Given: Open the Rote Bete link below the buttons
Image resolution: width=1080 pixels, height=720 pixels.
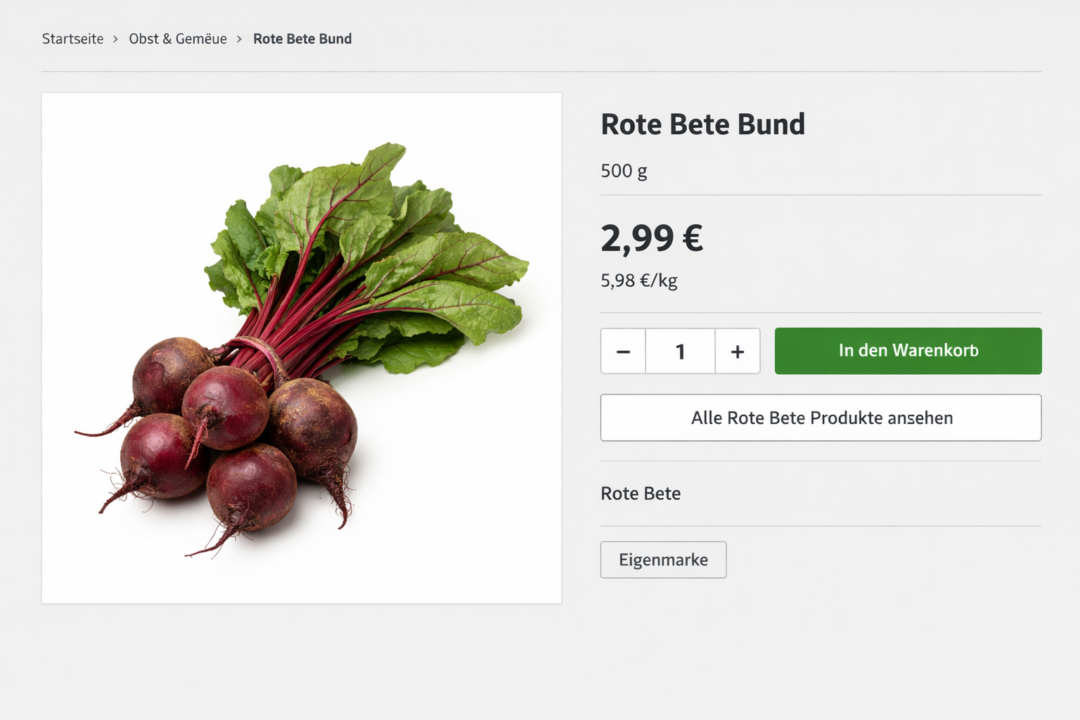Looking at the screenshot, I should (641, 493).
